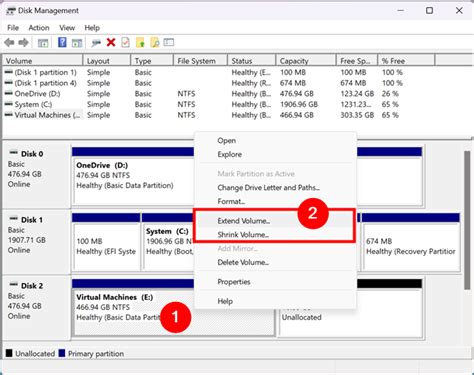The width and height of the screenshot is (474, 375).
Task: Choose Extend Volume from context menu
Action: pos(244,221)
